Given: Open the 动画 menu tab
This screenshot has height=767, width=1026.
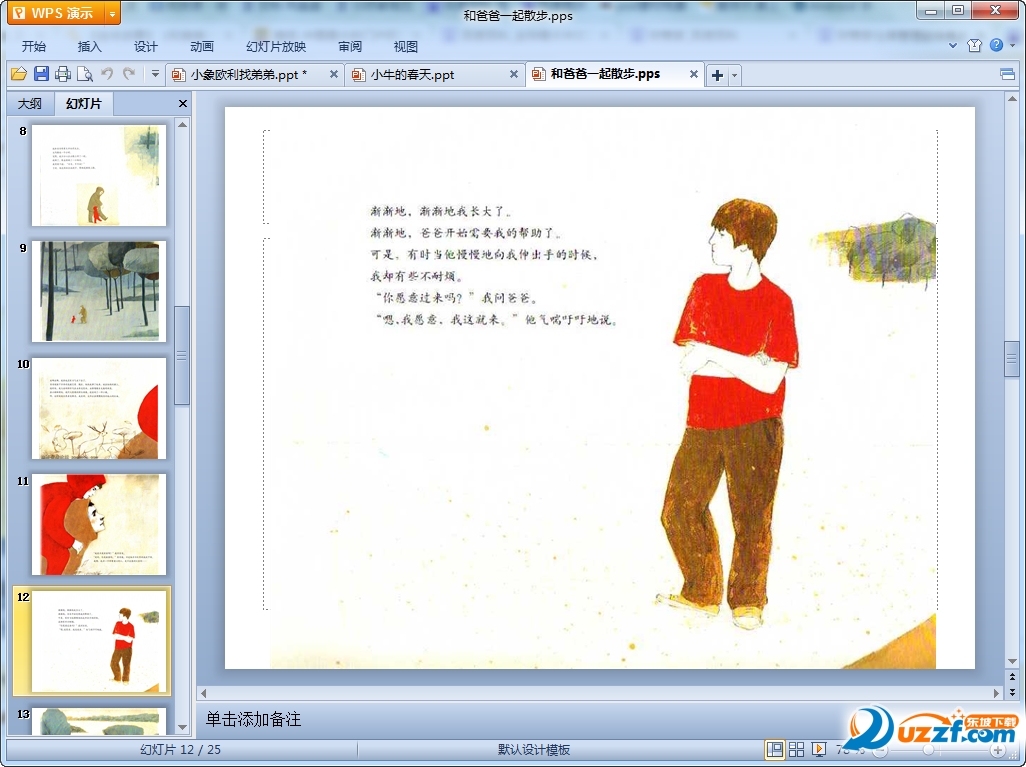Looking at the screenshot, I should (x=202, y=46).
